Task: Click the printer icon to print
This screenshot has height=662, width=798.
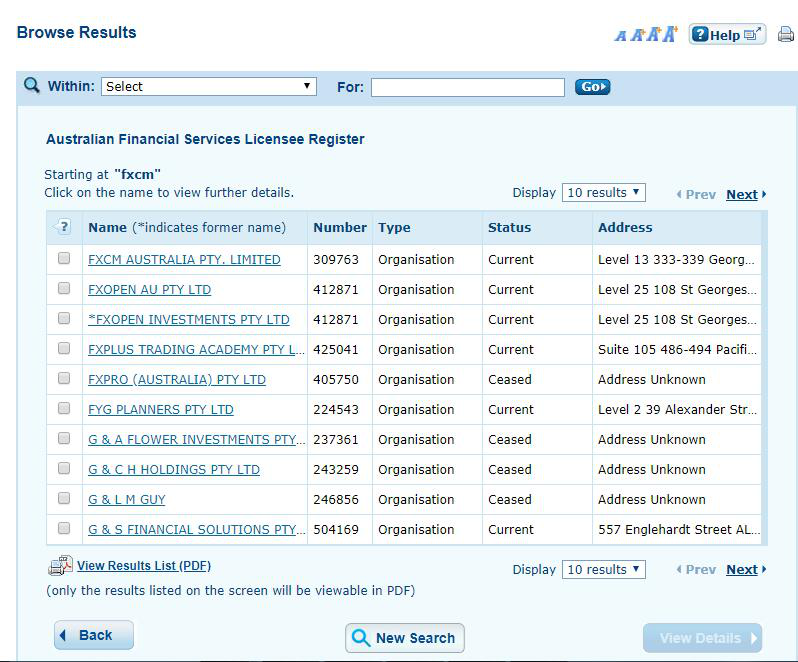Action: 786,35
